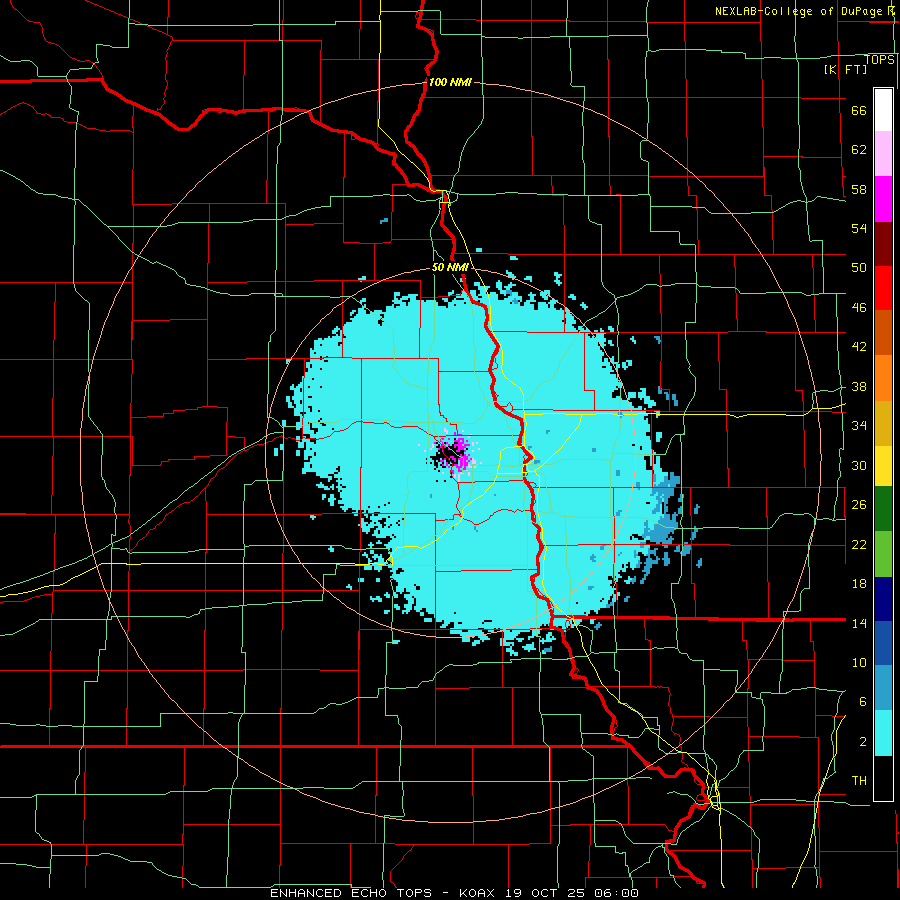The width and height of the screenshot is (900, 900).
Task: Click the 2 legend value
Action: pos(862,741)
